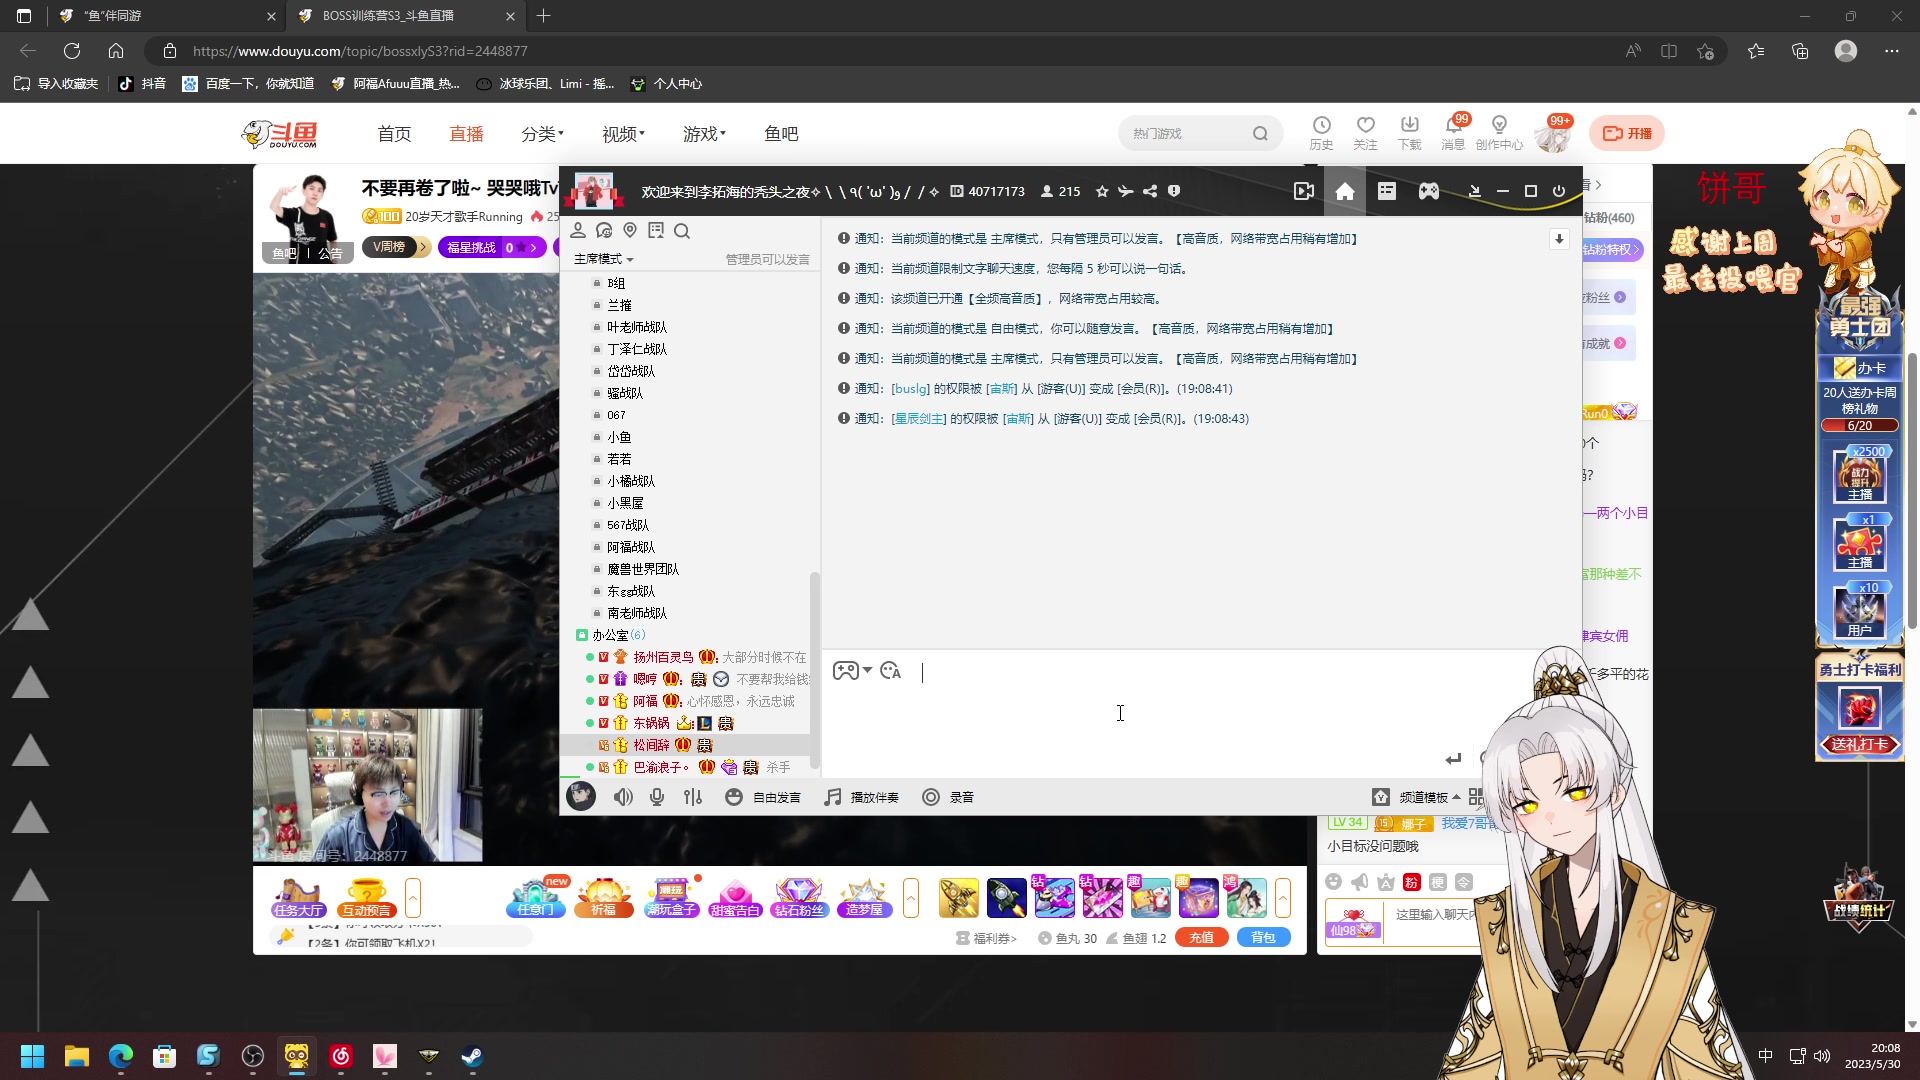Screen dimensions: 1920x1080
Task: Favorite the YY channel with star icon
Action: [1102, 191]
